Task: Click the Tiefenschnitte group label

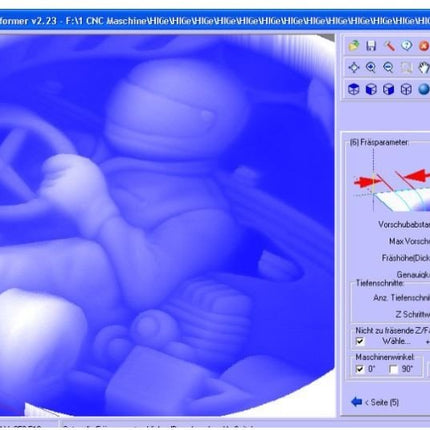Action: click(380, 283)
